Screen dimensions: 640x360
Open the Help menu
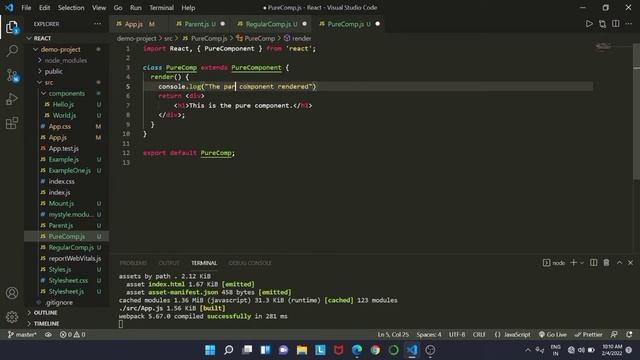click(188, 7)
